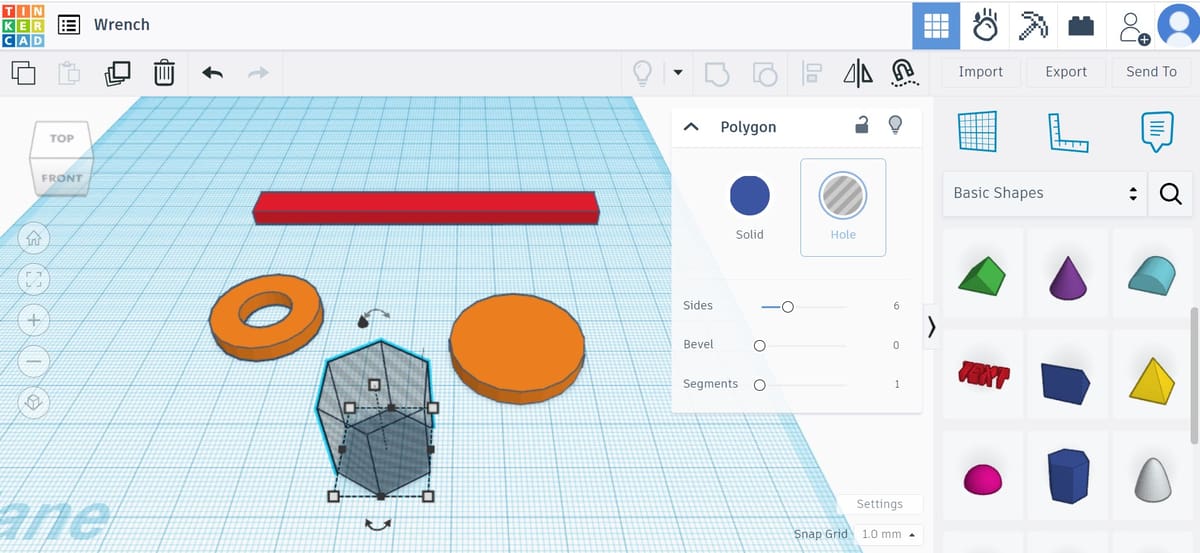Adjust the Bevel slider handle
This screenshot has width=1200, height=553.
(760, 346)
